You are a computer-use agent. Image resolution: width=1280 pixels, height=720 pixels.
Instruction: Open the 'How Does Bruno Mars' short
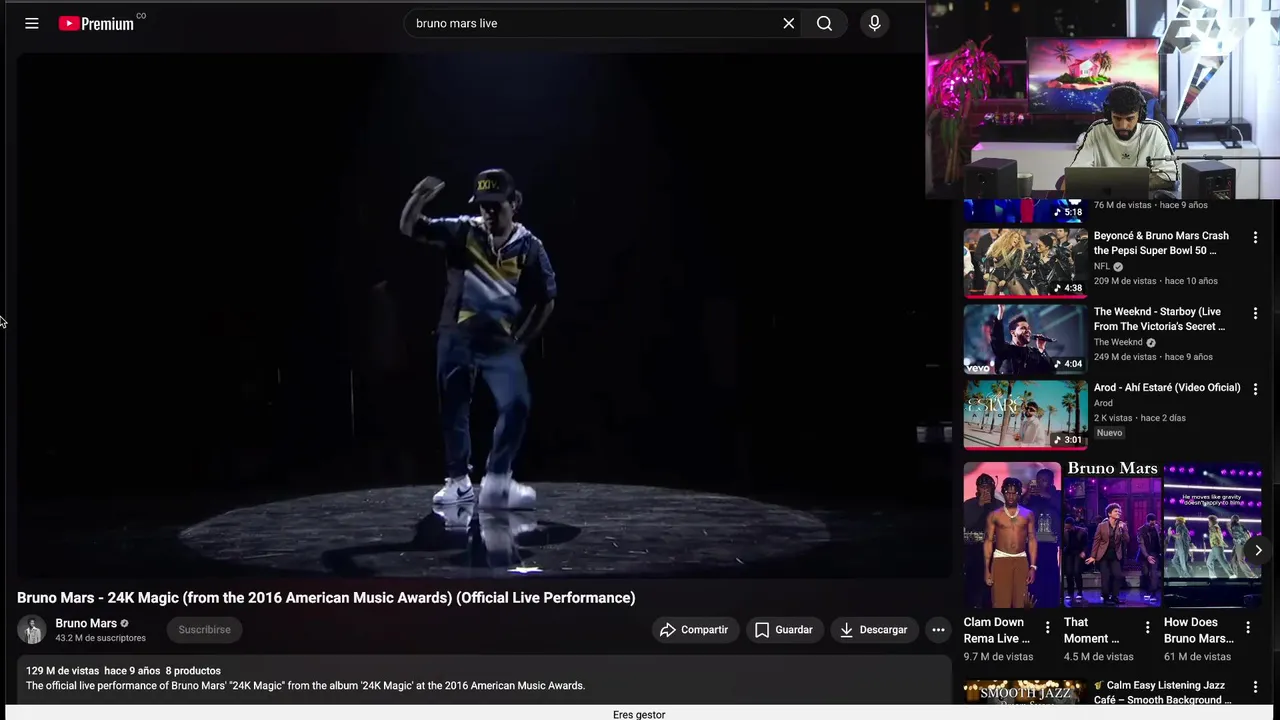[1212, 535]
